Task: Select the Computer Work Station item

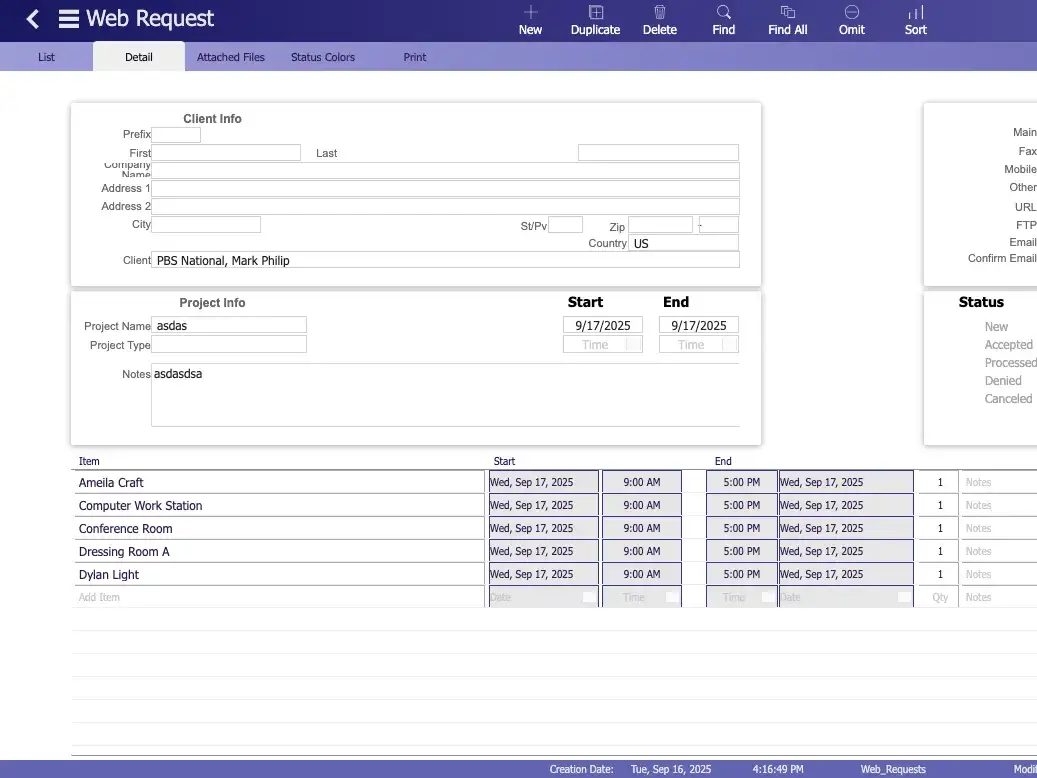Action: [x=278, y=505]
